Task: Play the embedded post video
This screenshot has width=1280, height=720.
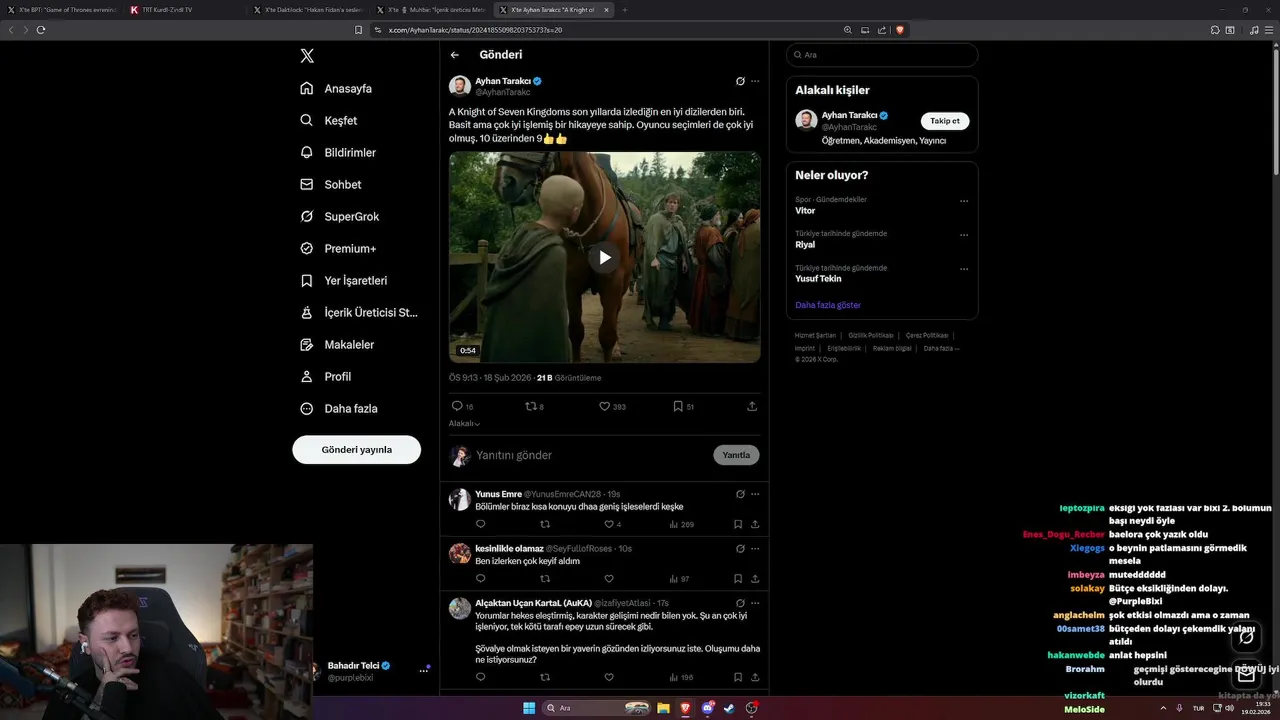Action: [x=605, y=257]
